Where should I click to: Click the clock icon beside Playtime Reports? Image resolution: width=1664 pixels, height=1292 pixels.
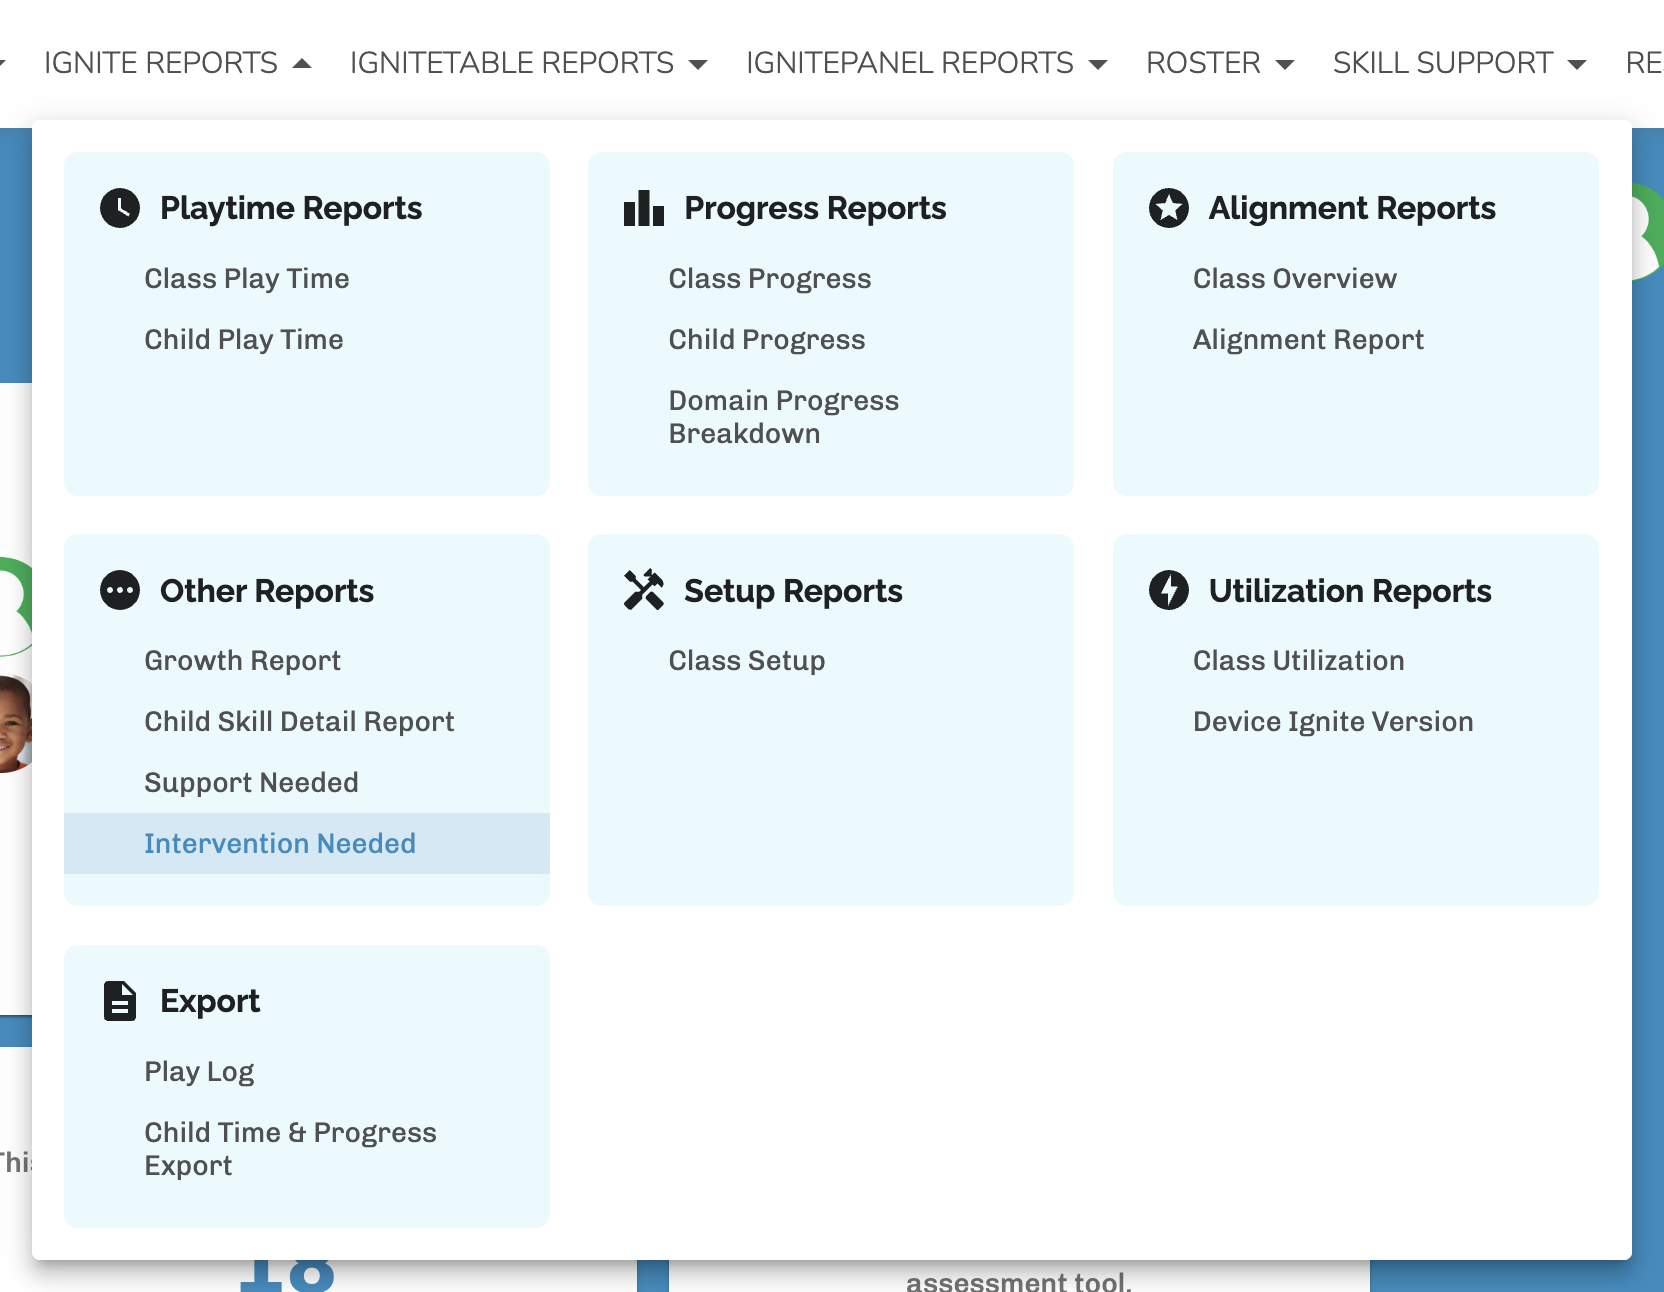(x=120, y=208)
